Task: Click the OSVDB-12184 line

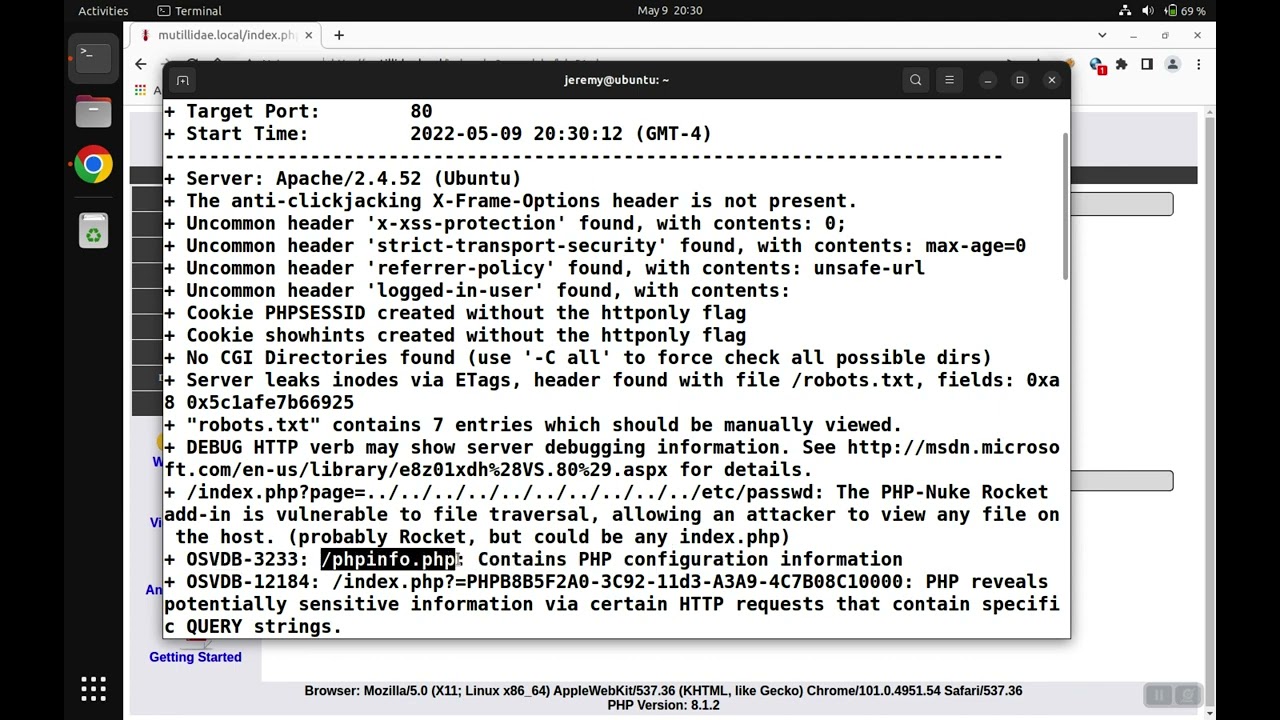Action: (612, 604)
